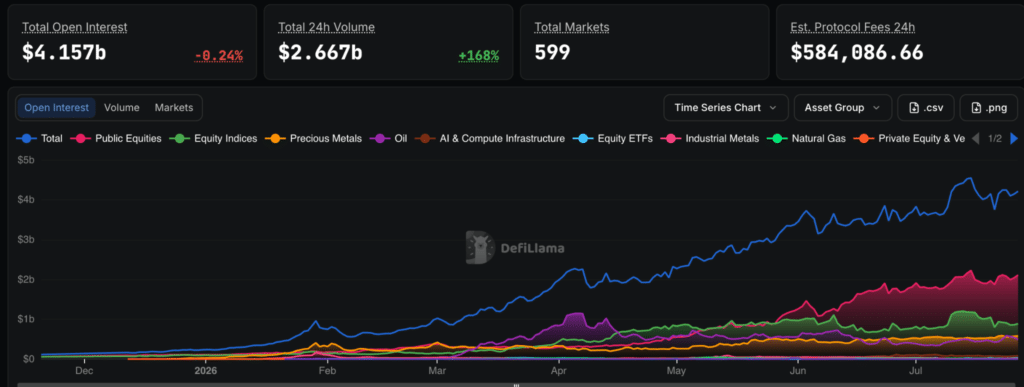
Task: Download chart data as .csv
Action: 926,108
